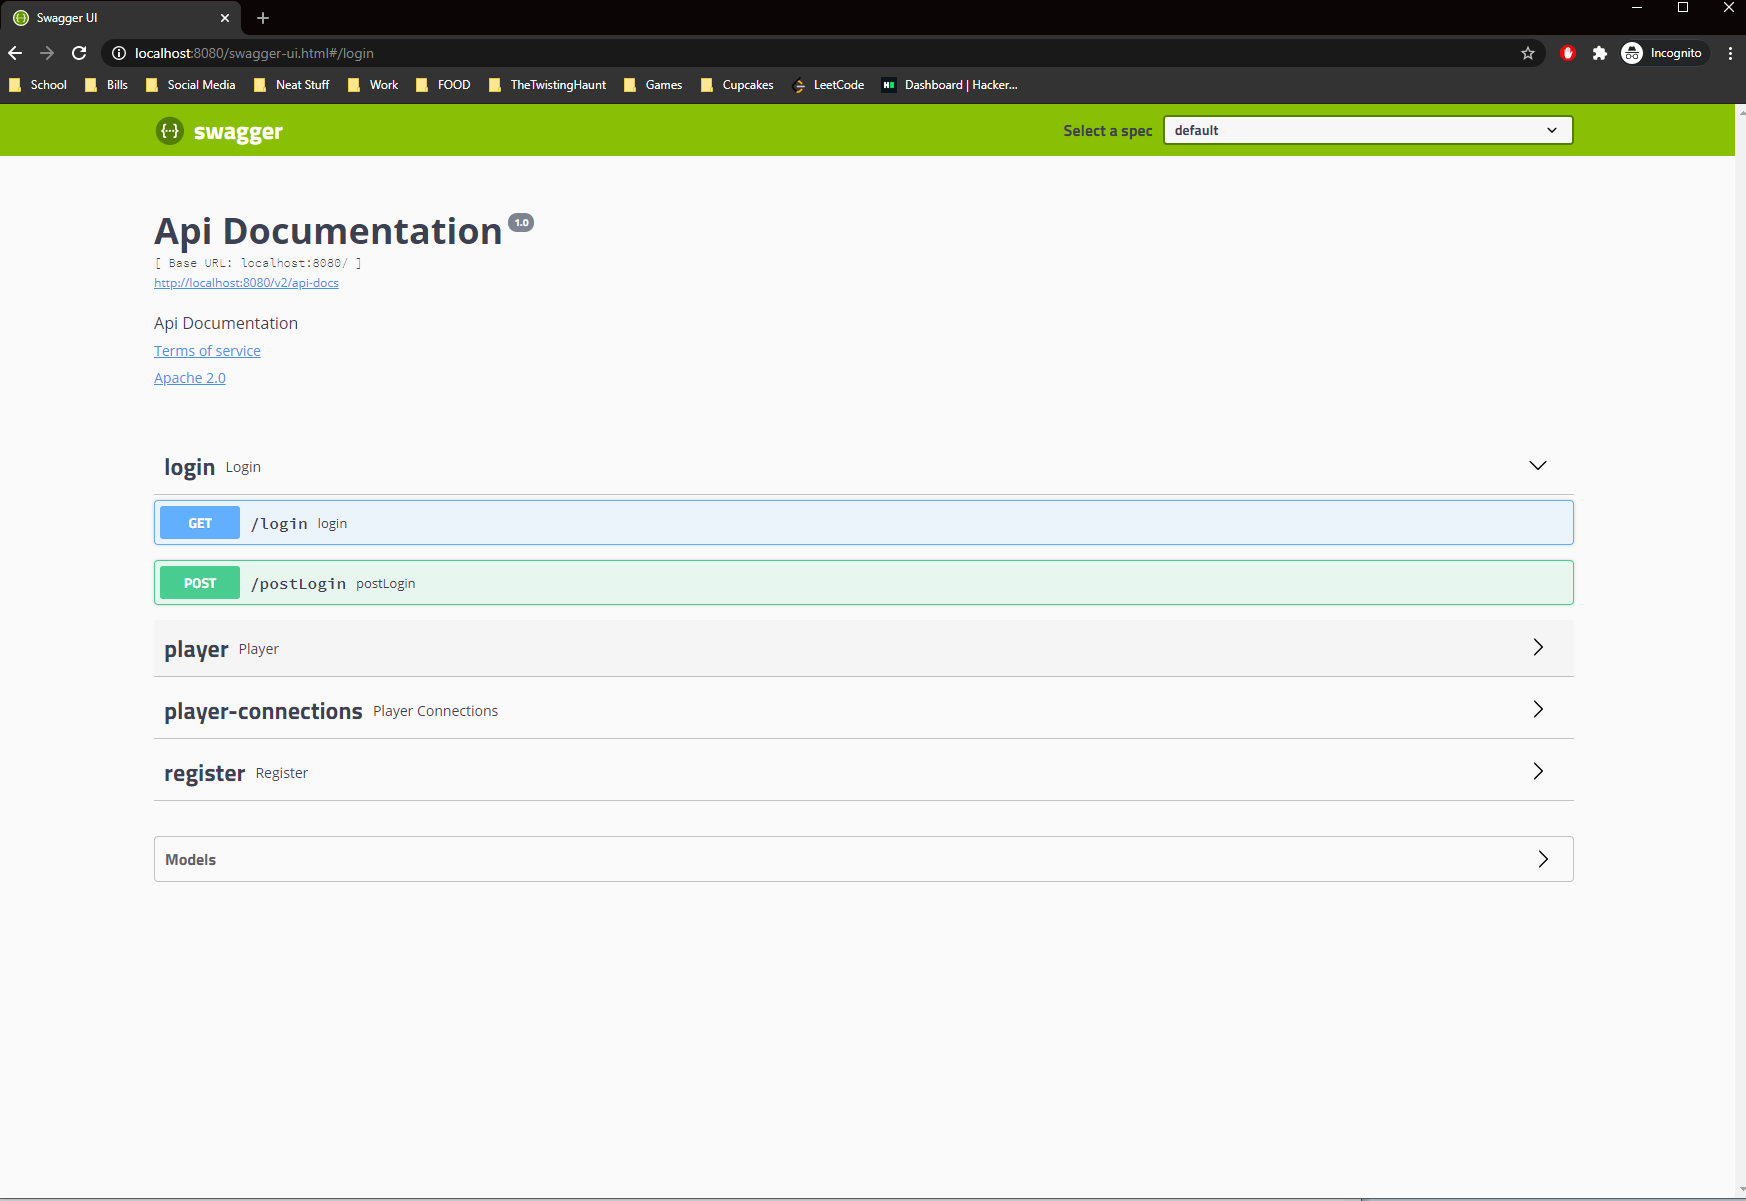Open the Select a spec dropdown

pyautogui.click(x=1368, y=130)
